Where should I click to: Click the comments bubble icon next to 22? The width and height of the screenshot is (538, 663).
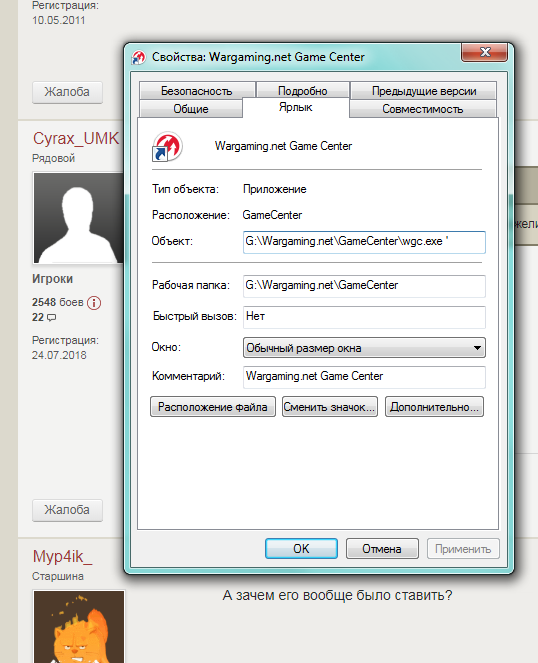51,318
